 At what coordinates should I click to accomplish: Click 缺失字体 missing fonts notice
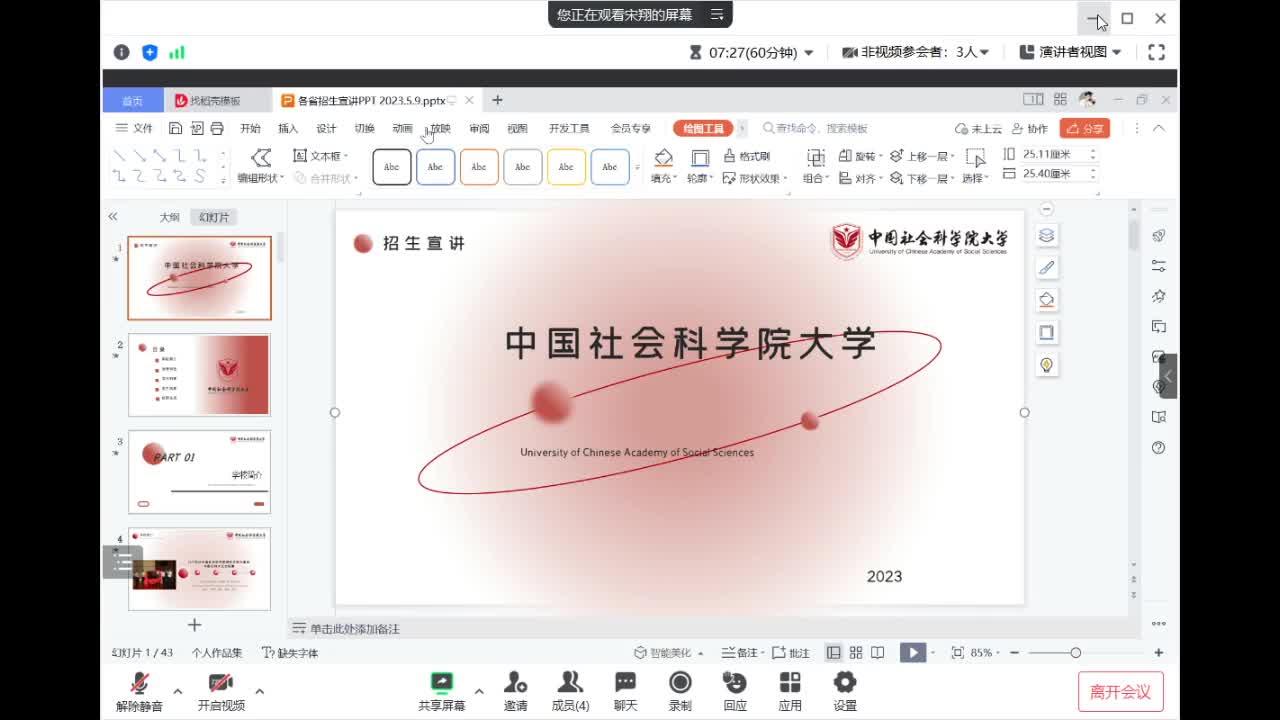tap(290, 653)
